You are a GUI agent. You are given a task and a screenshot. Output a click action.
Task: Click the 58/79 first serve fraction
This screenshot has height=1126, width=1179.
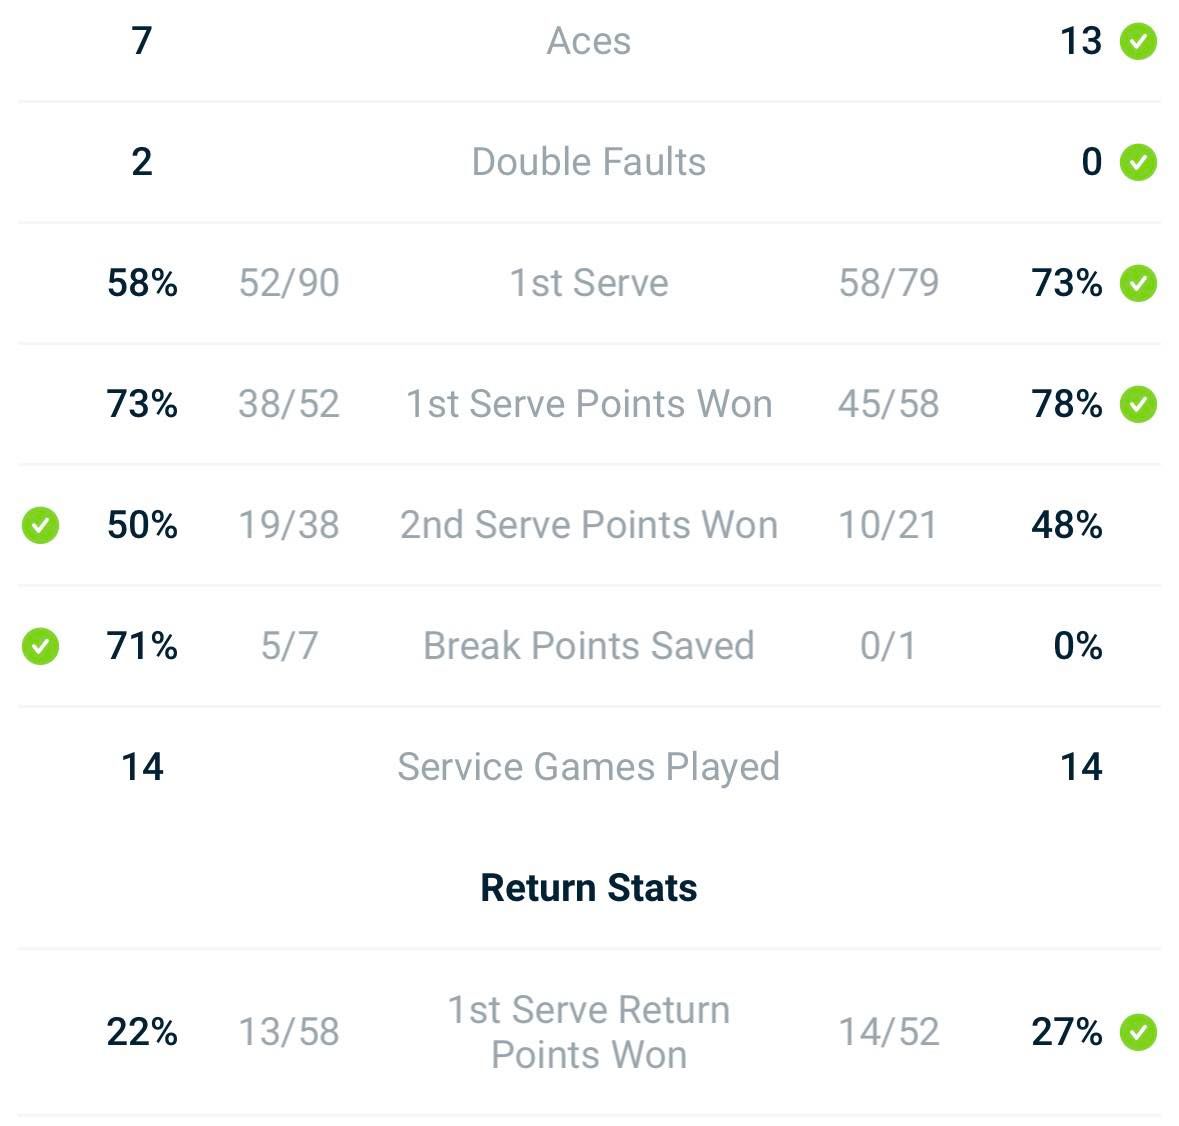[x=889, y=283]
